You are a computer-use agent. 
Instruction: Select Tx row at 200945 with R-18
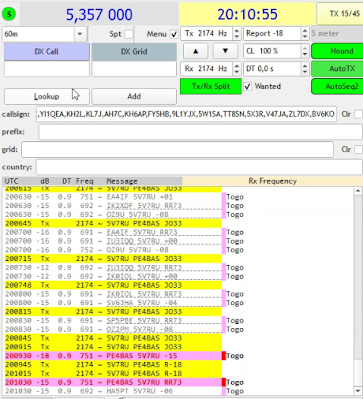(113, 364)
